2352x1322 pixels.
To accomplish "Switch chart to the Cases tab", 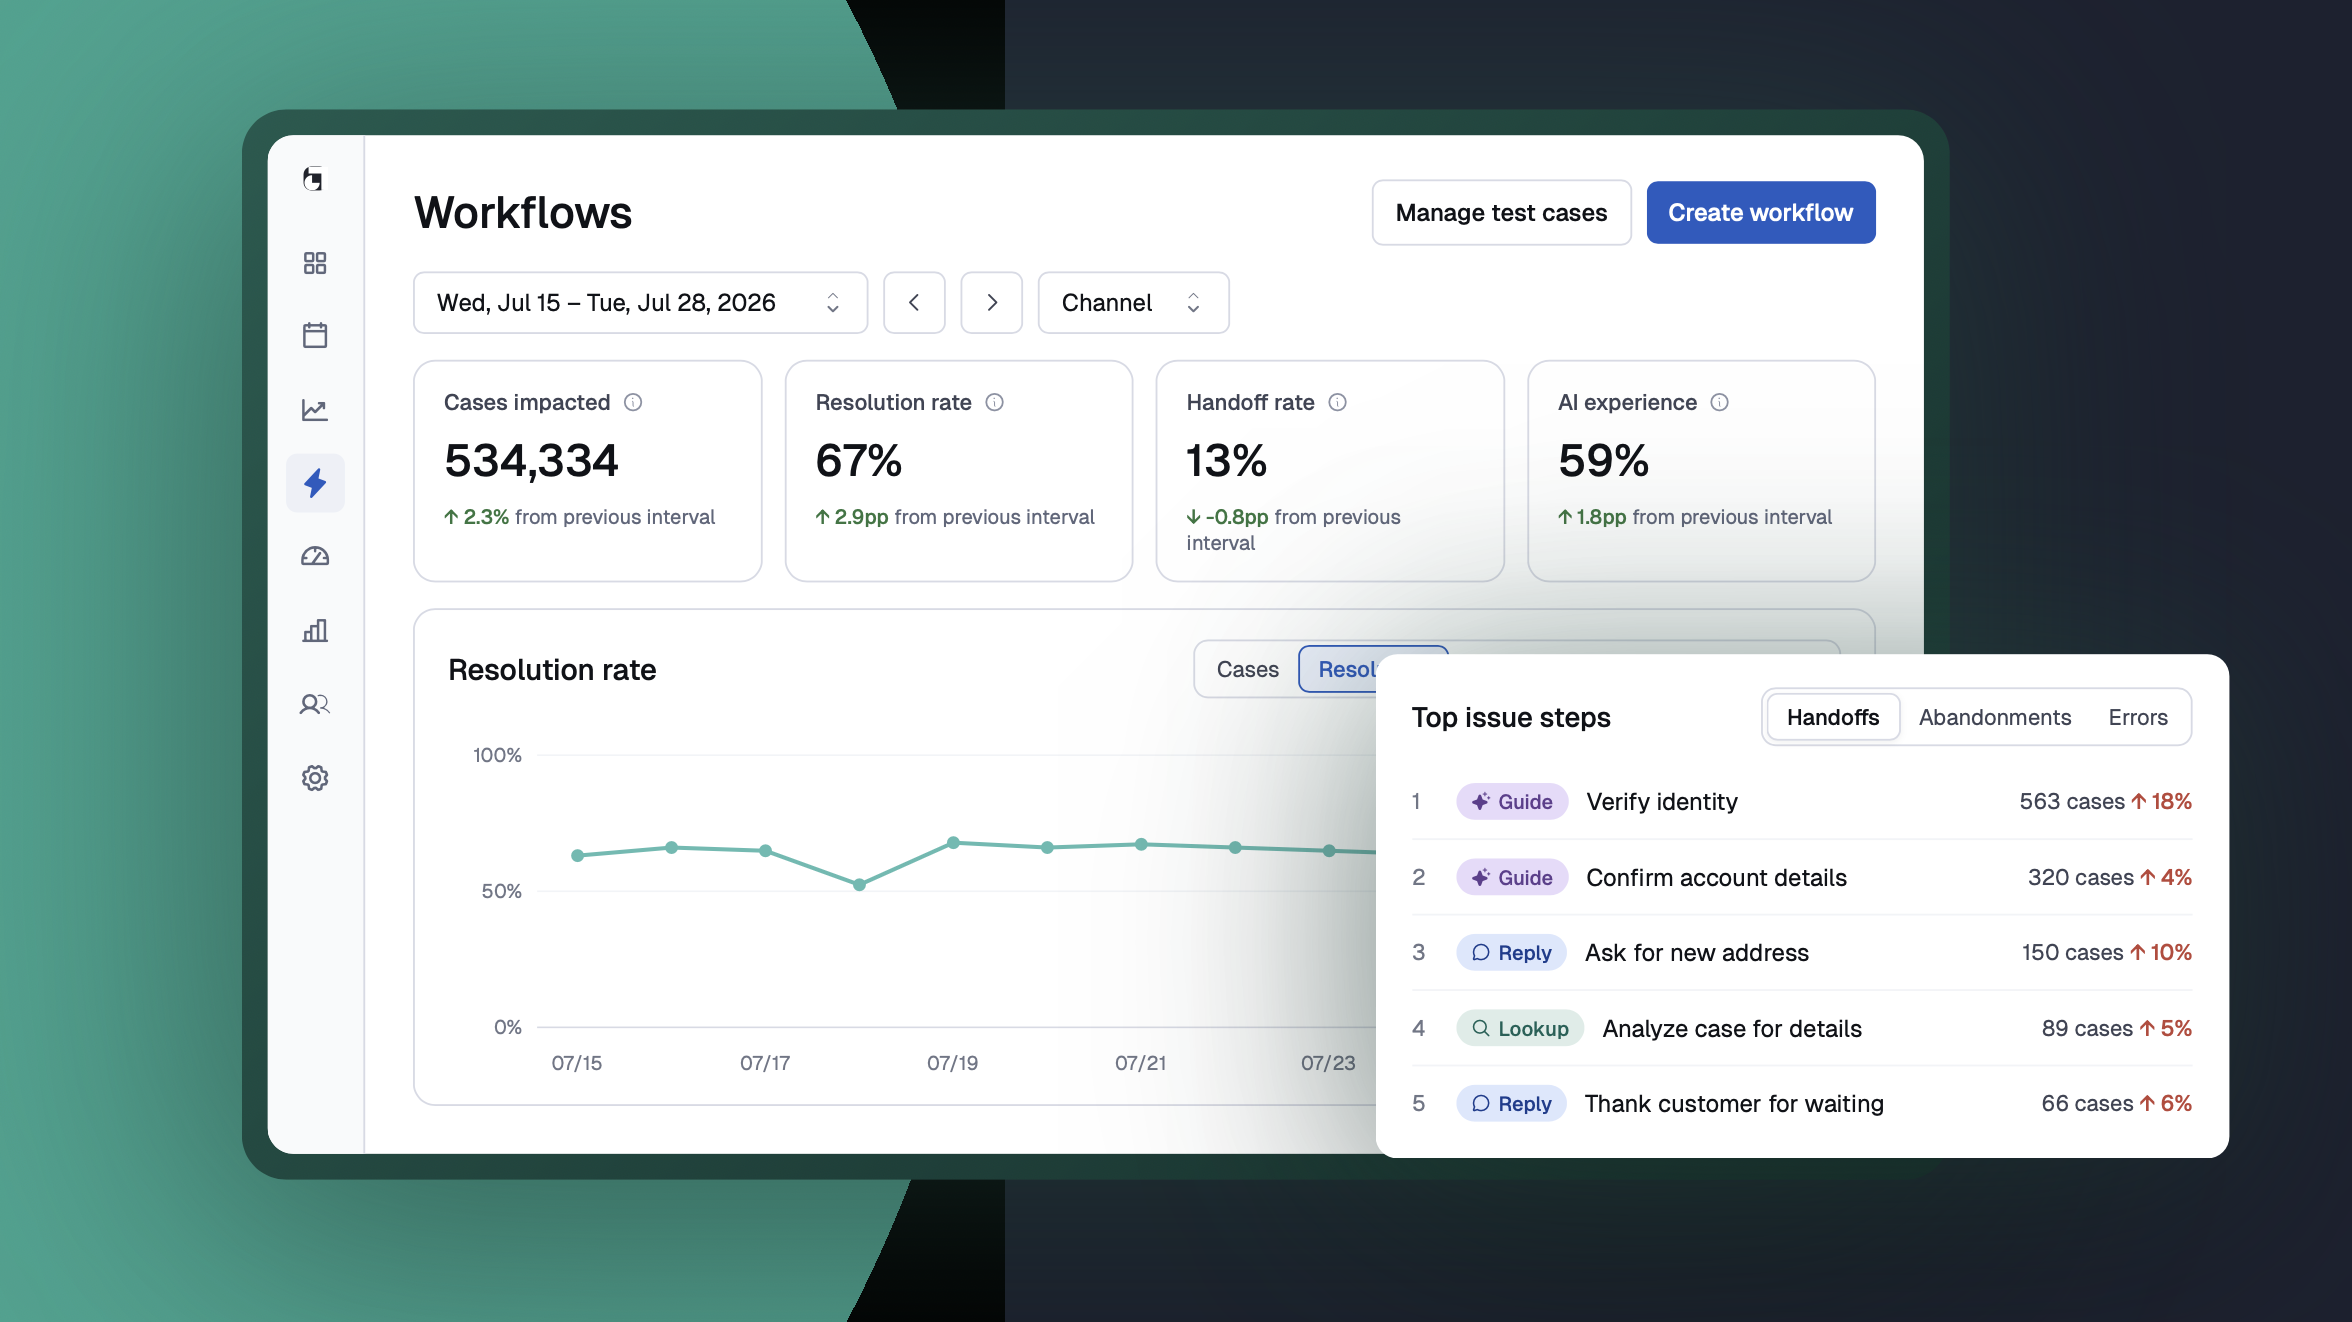I will [1247, 669].
